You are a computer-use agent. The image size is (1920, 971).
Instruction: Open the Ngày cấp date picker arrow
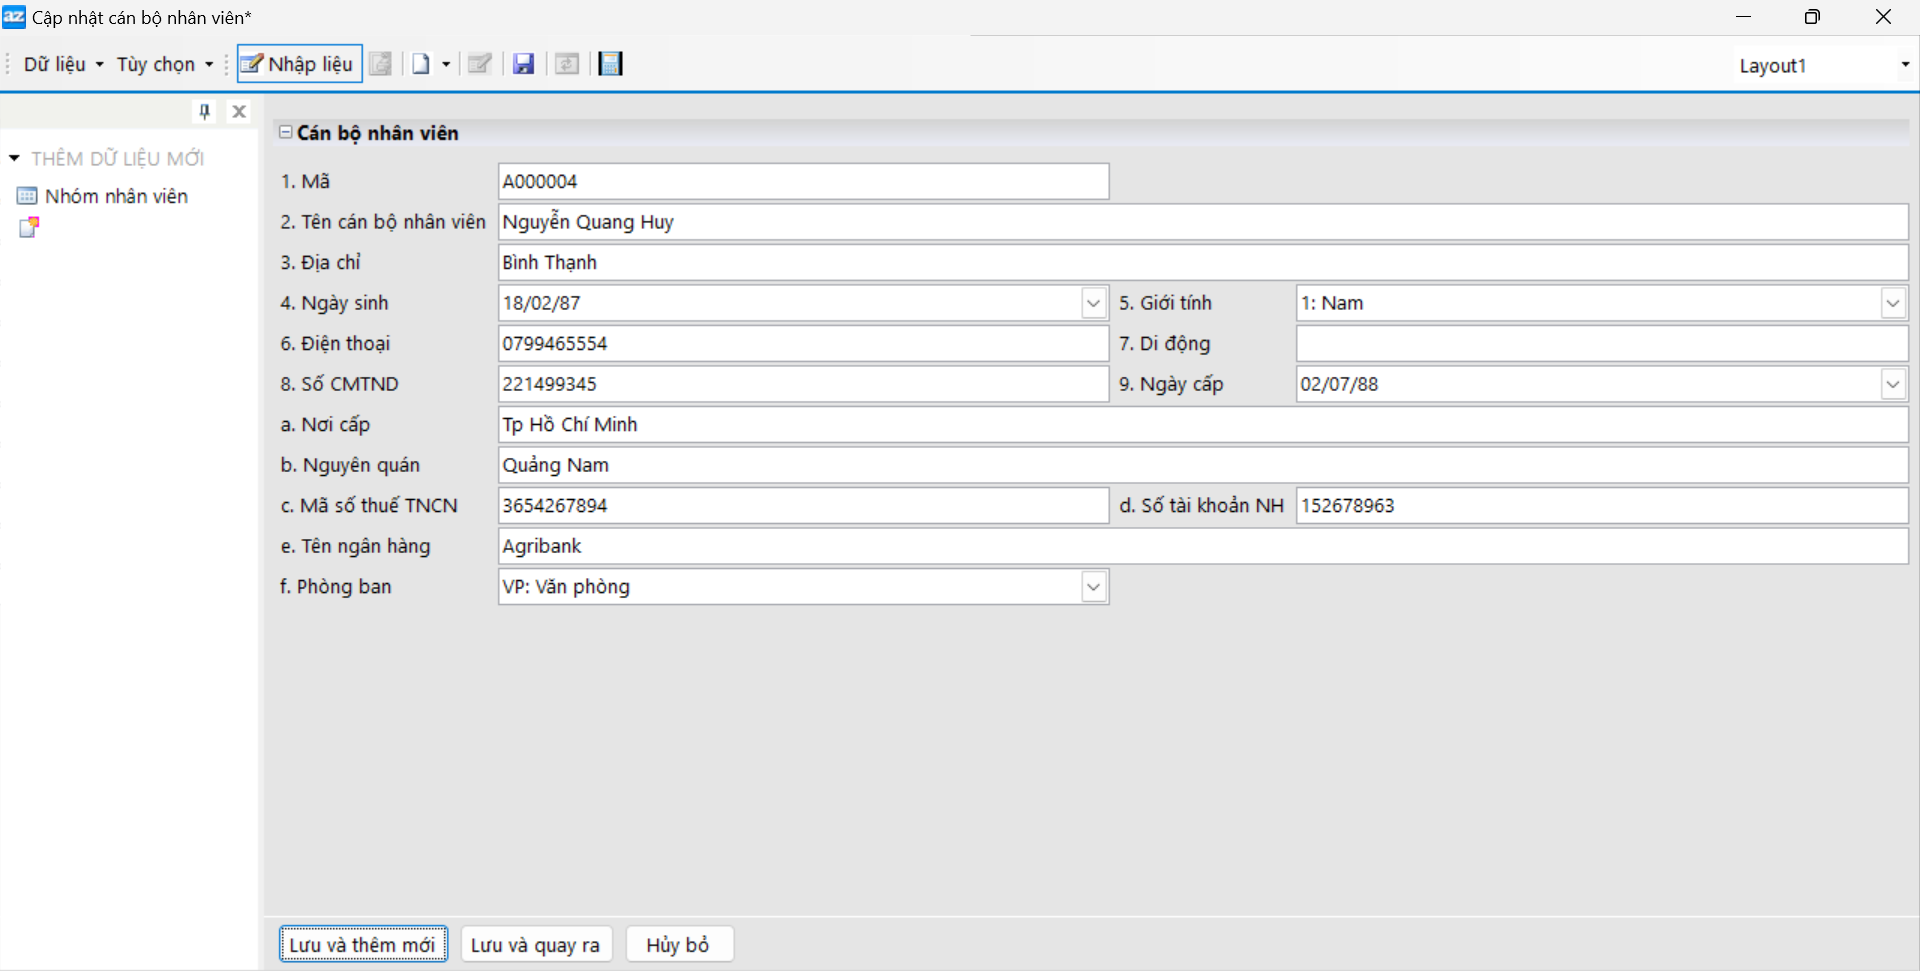pos(1892,384)
